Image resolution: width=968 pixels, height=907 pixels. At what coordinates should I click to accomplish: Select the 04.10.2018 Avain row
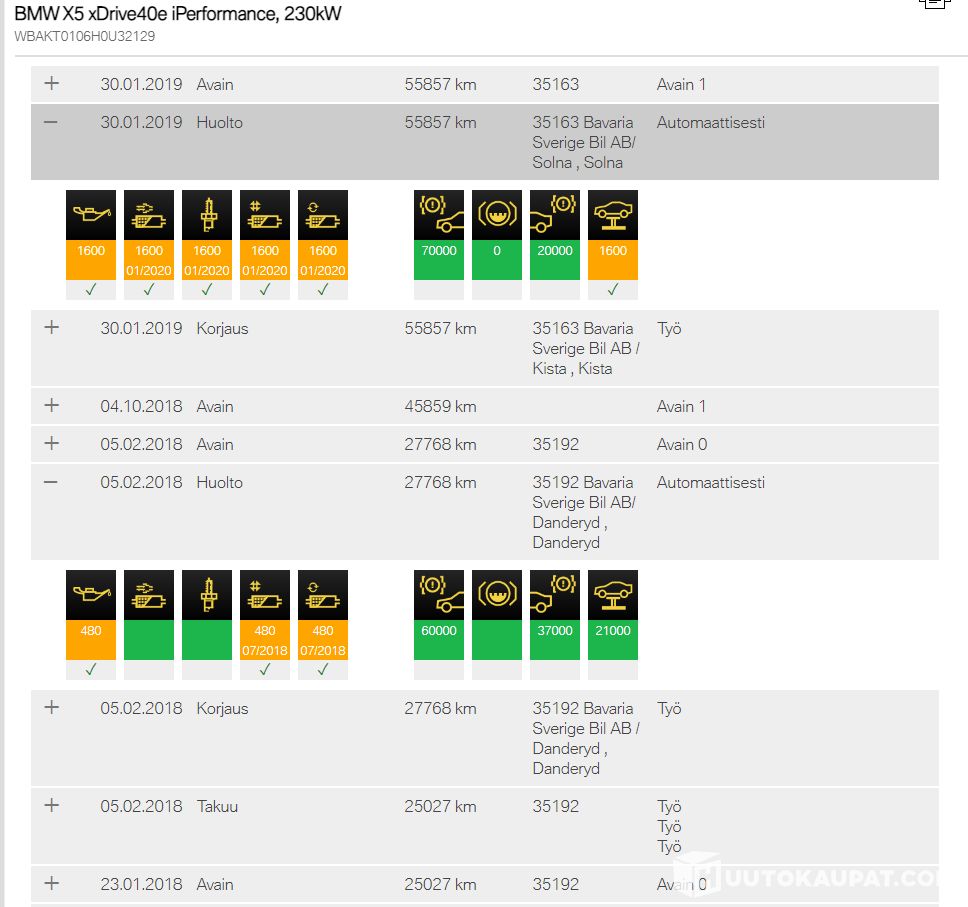pos(485,406)
